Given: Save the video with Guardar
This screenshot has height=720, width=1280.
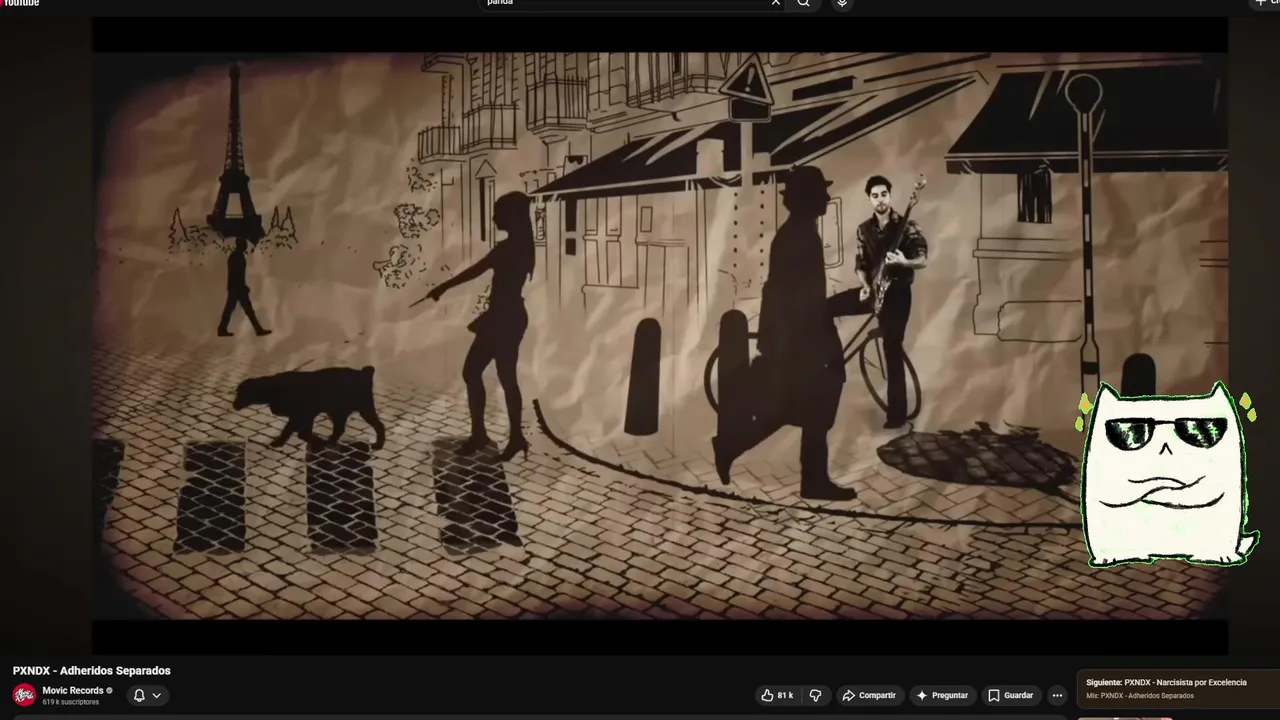Looking at the screenshot, I should [x=1010, y=695].
